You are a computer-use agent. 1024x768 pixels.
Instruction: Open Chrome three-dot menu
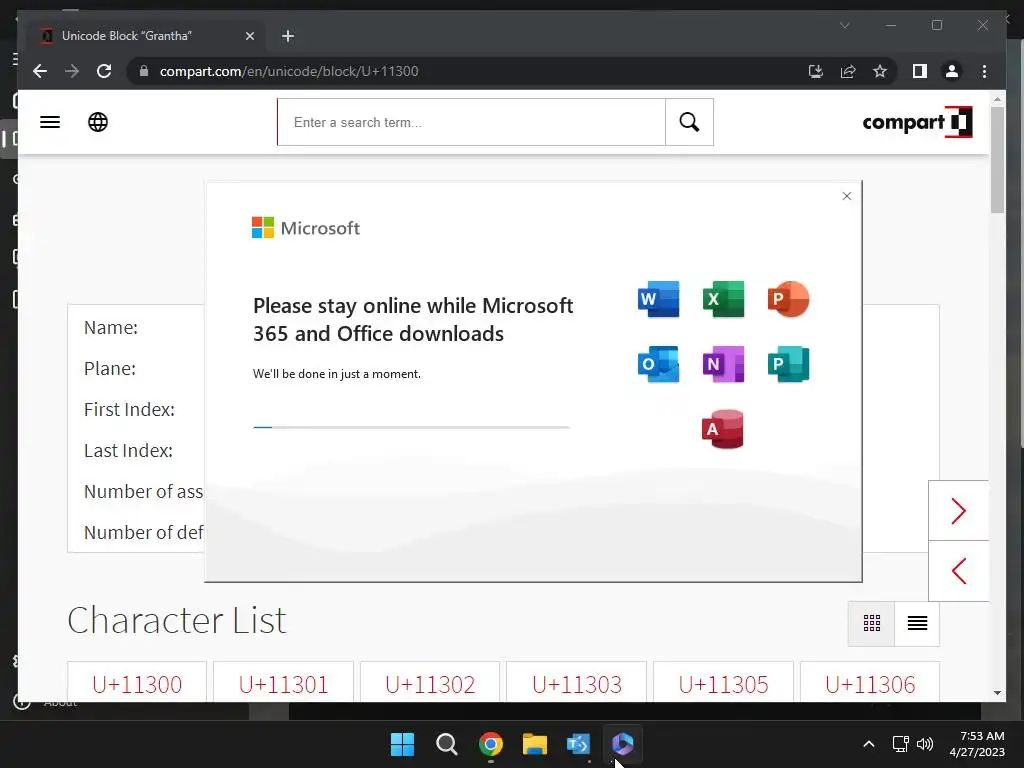(x=984, y=71)
